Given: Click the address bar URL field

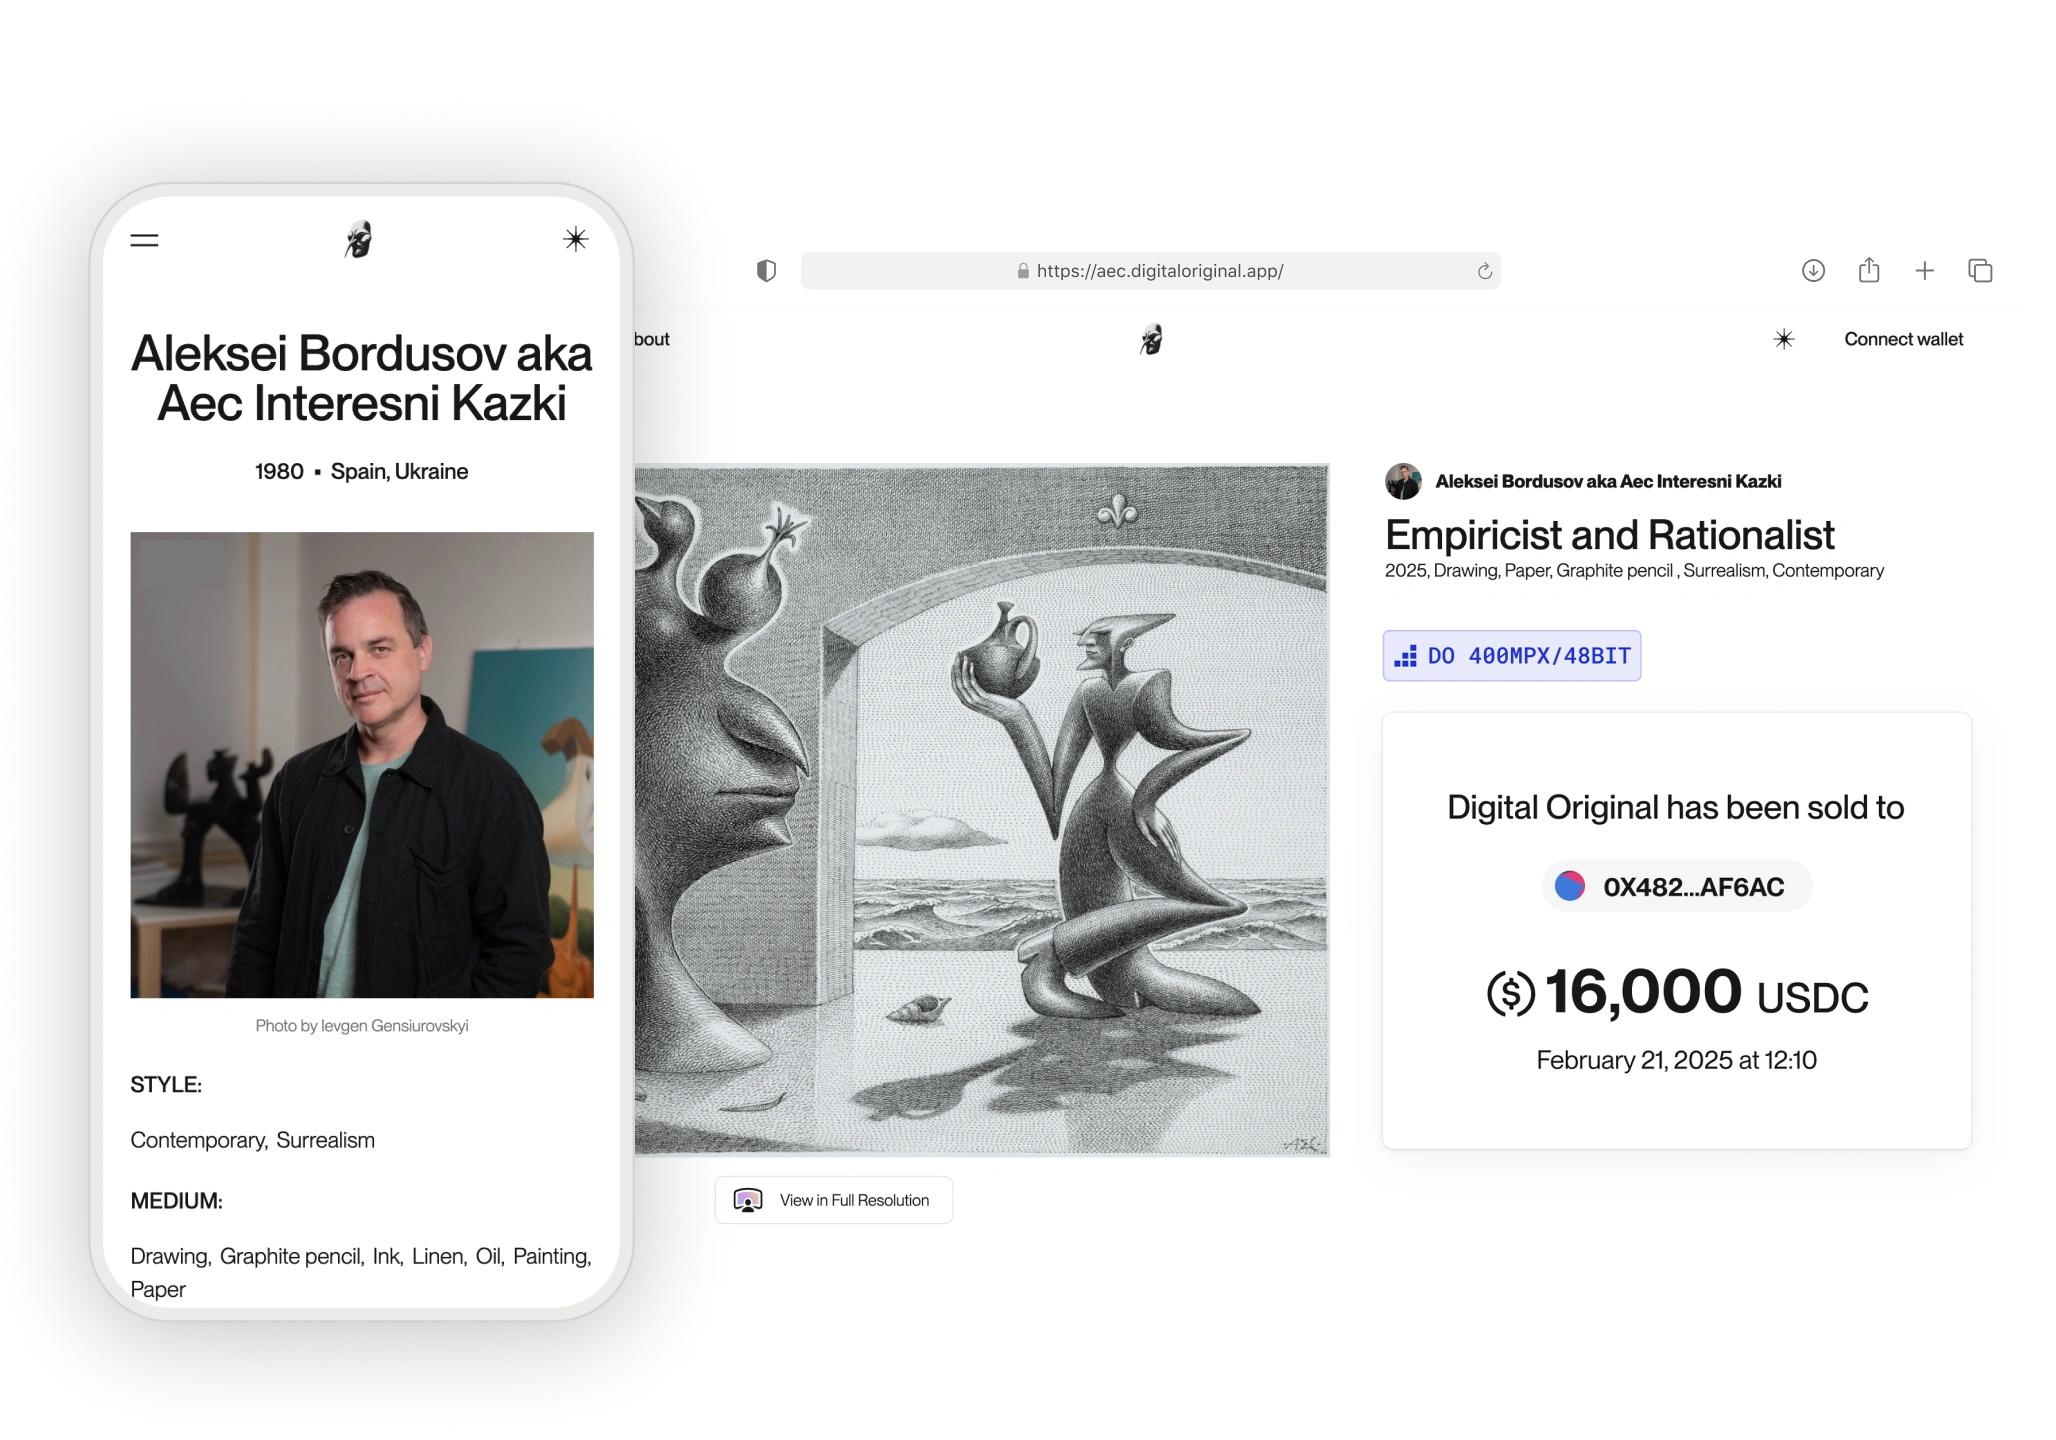Looking at the screenshot, I should point(1150,271).
